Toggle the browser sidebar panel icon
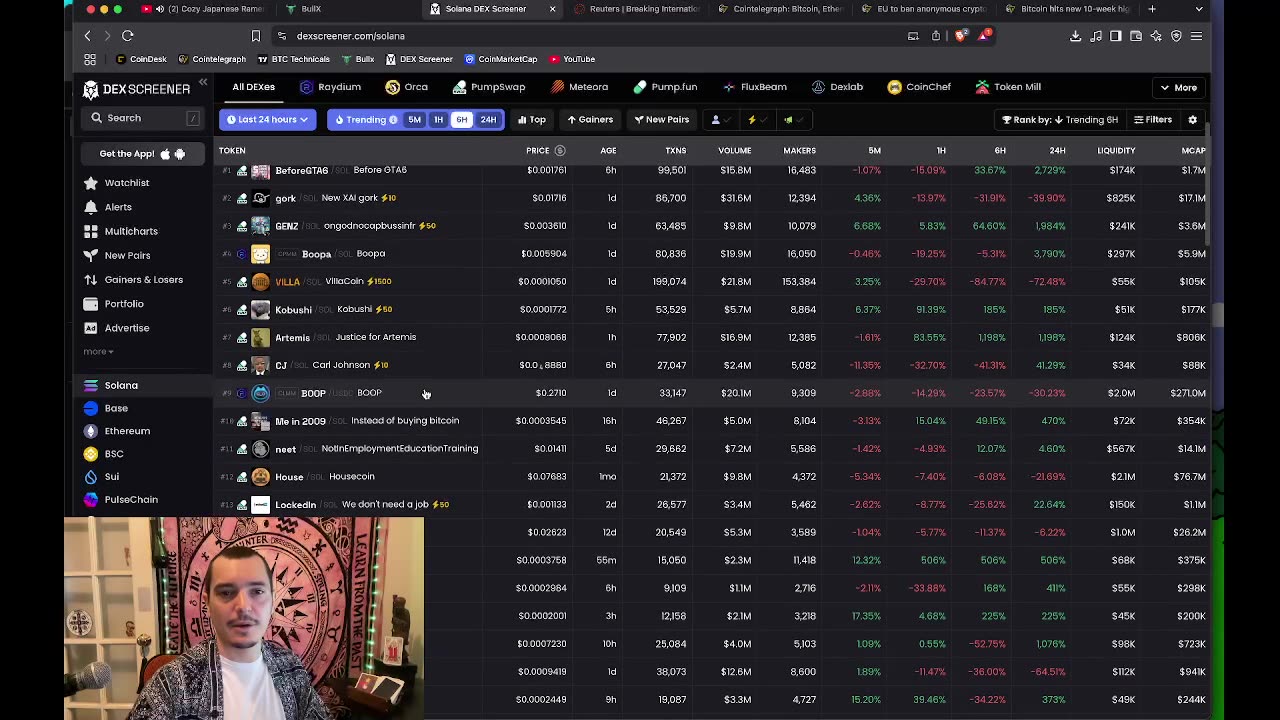This screenshot has height=720, width=1280. coord(1116,36)
